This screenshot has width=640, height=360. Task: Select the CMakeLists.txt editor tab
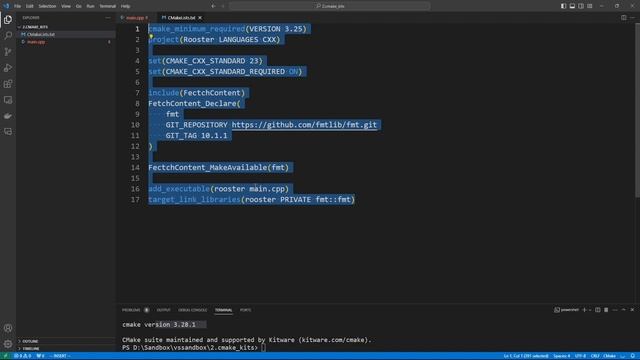click(181, 18)
